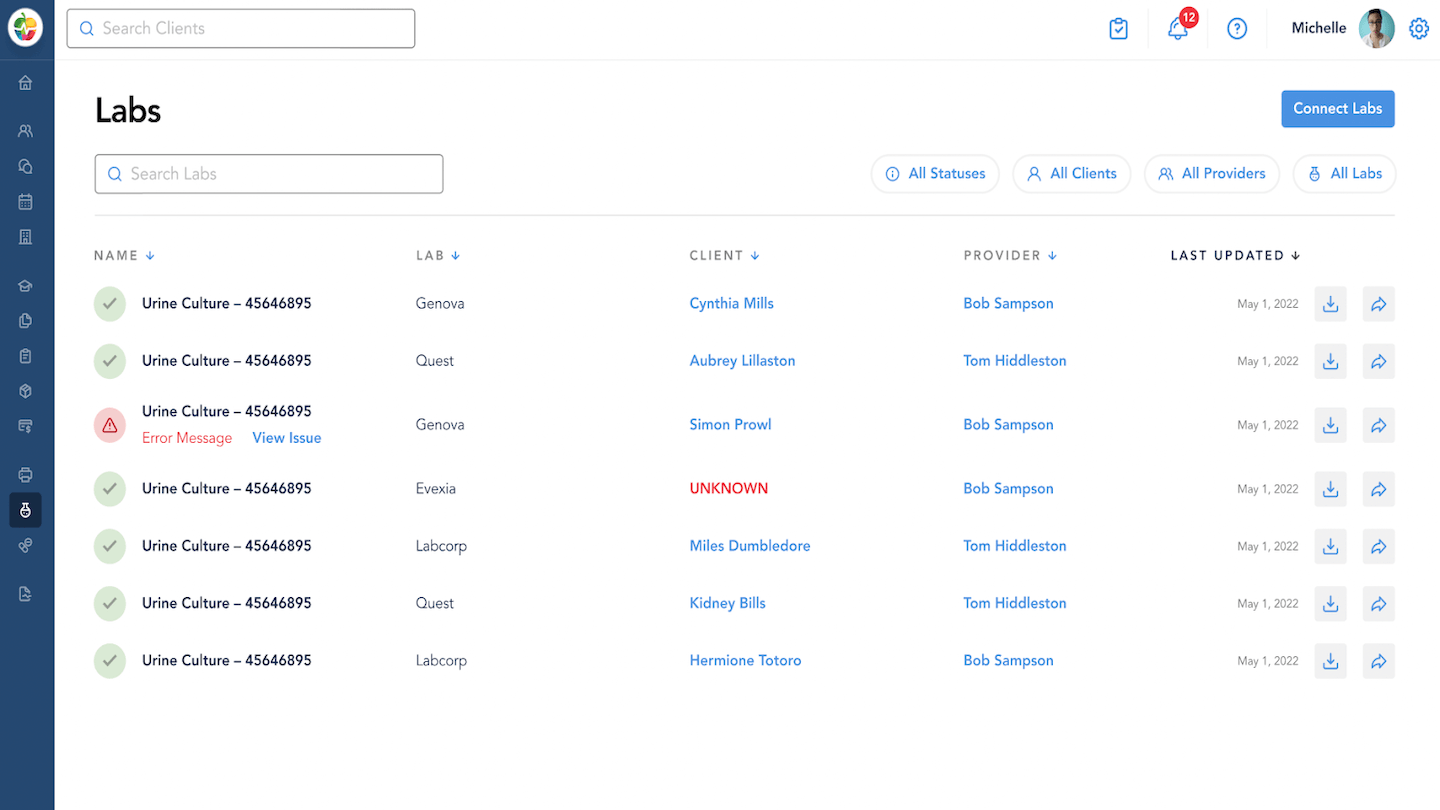
Task: Open the All Statuses filter
Action: click(x=935, y=174)
